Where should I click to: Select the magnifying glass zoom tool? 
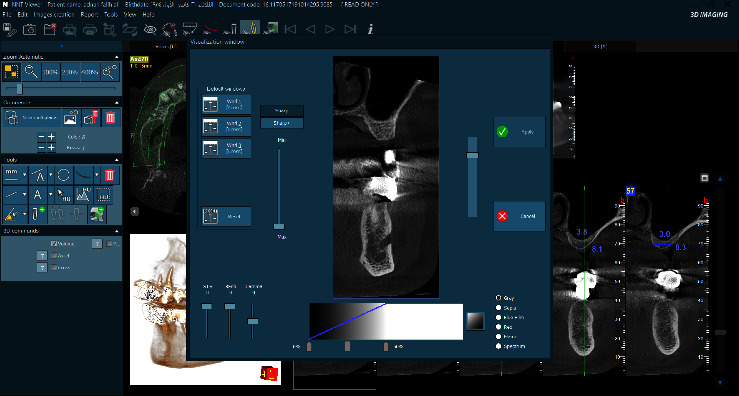point(31,72)
